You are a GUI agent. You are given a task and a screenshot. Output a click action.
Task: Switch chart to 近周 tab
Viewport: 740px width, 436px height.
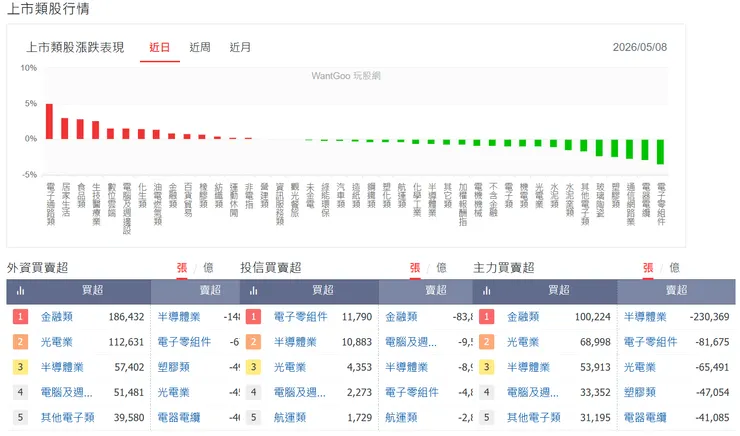[200, 47]
